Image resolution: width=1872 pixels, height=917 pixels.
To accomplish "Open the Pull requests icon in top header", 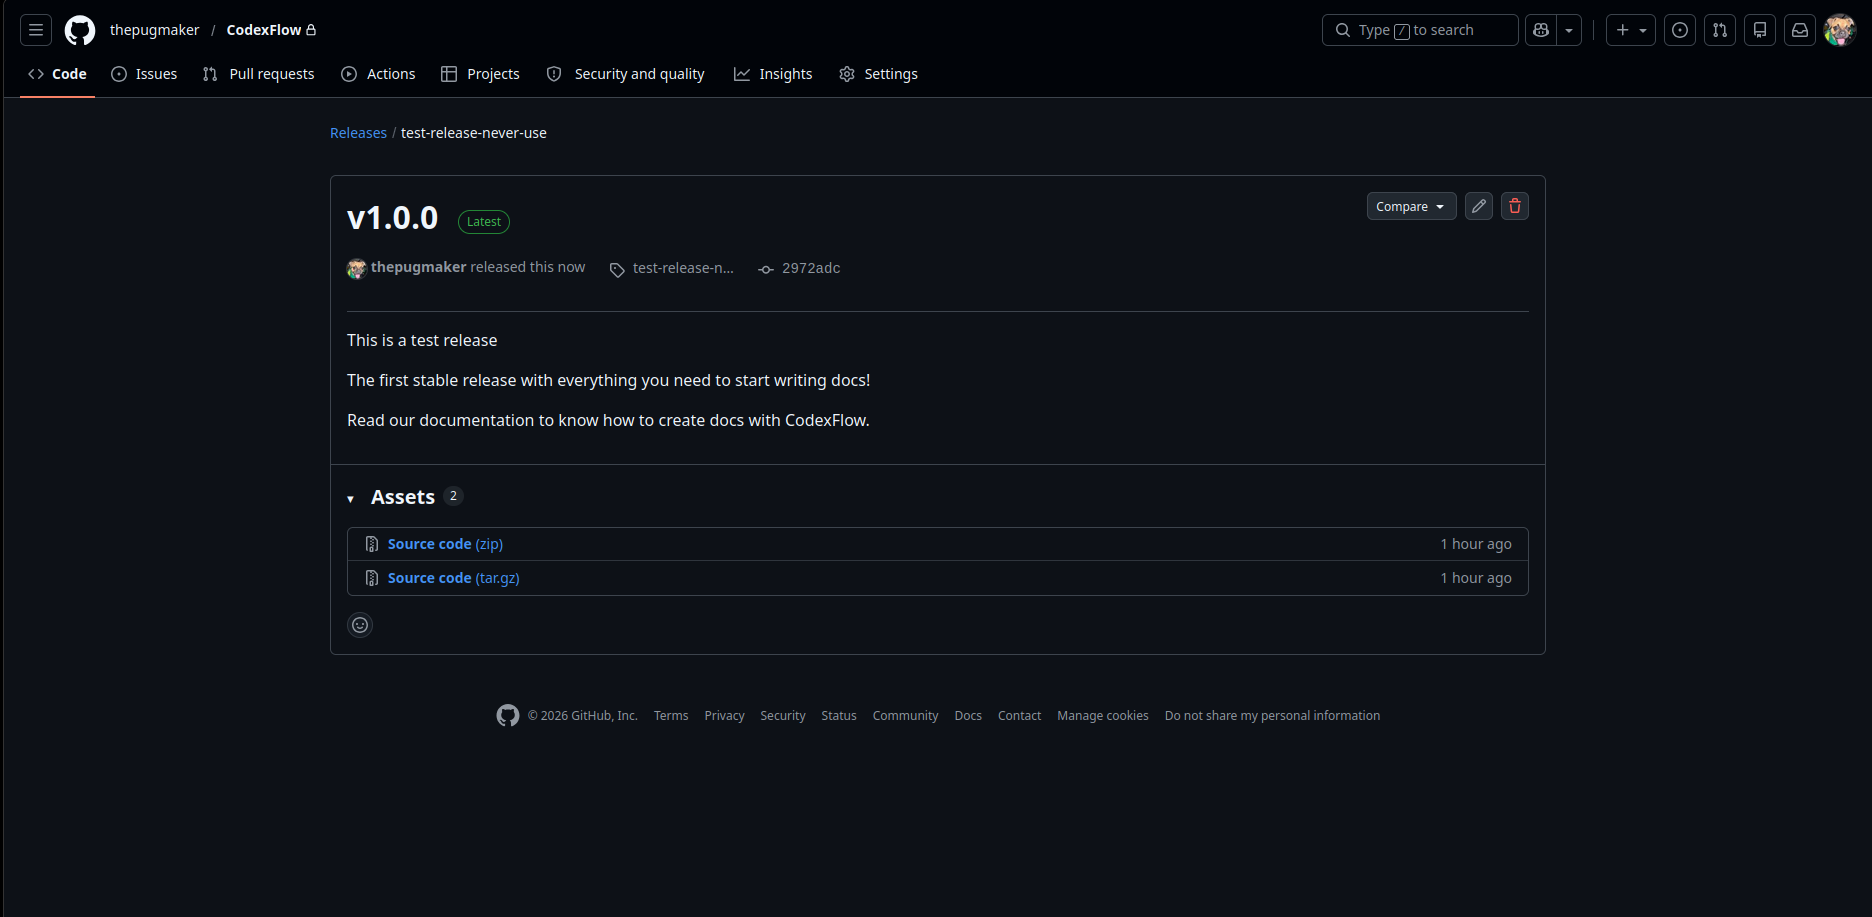I will pyautogui.click(x=1720, y=30).
